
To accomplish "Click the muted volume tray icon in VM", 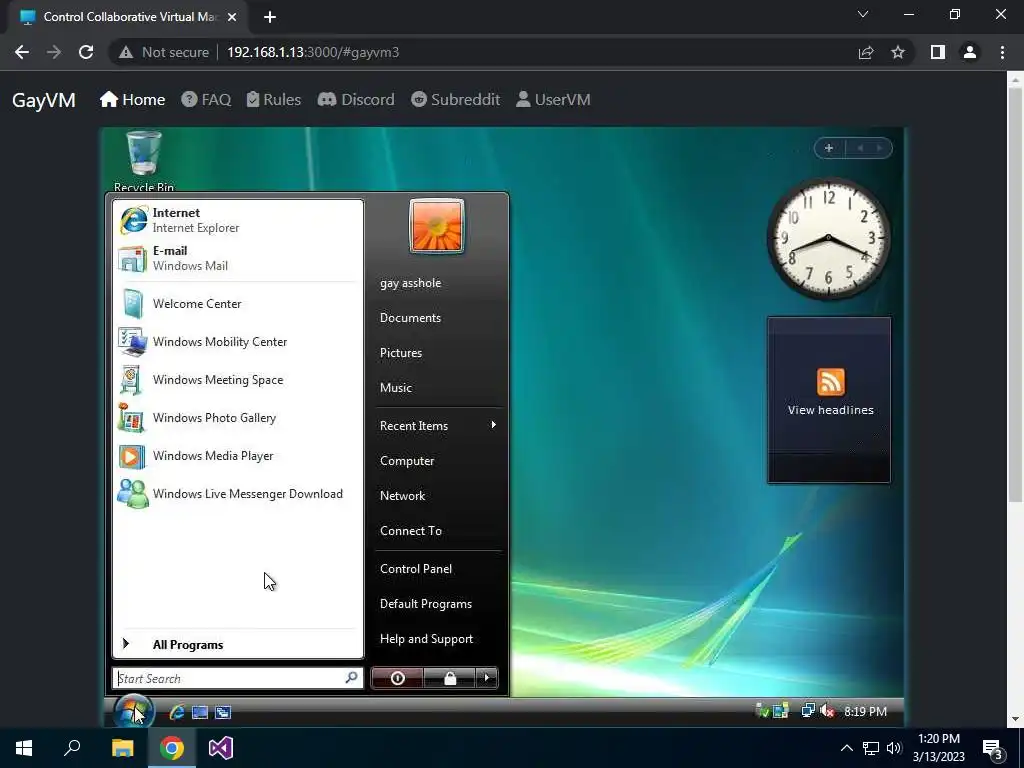I will (x=827, y=711).
